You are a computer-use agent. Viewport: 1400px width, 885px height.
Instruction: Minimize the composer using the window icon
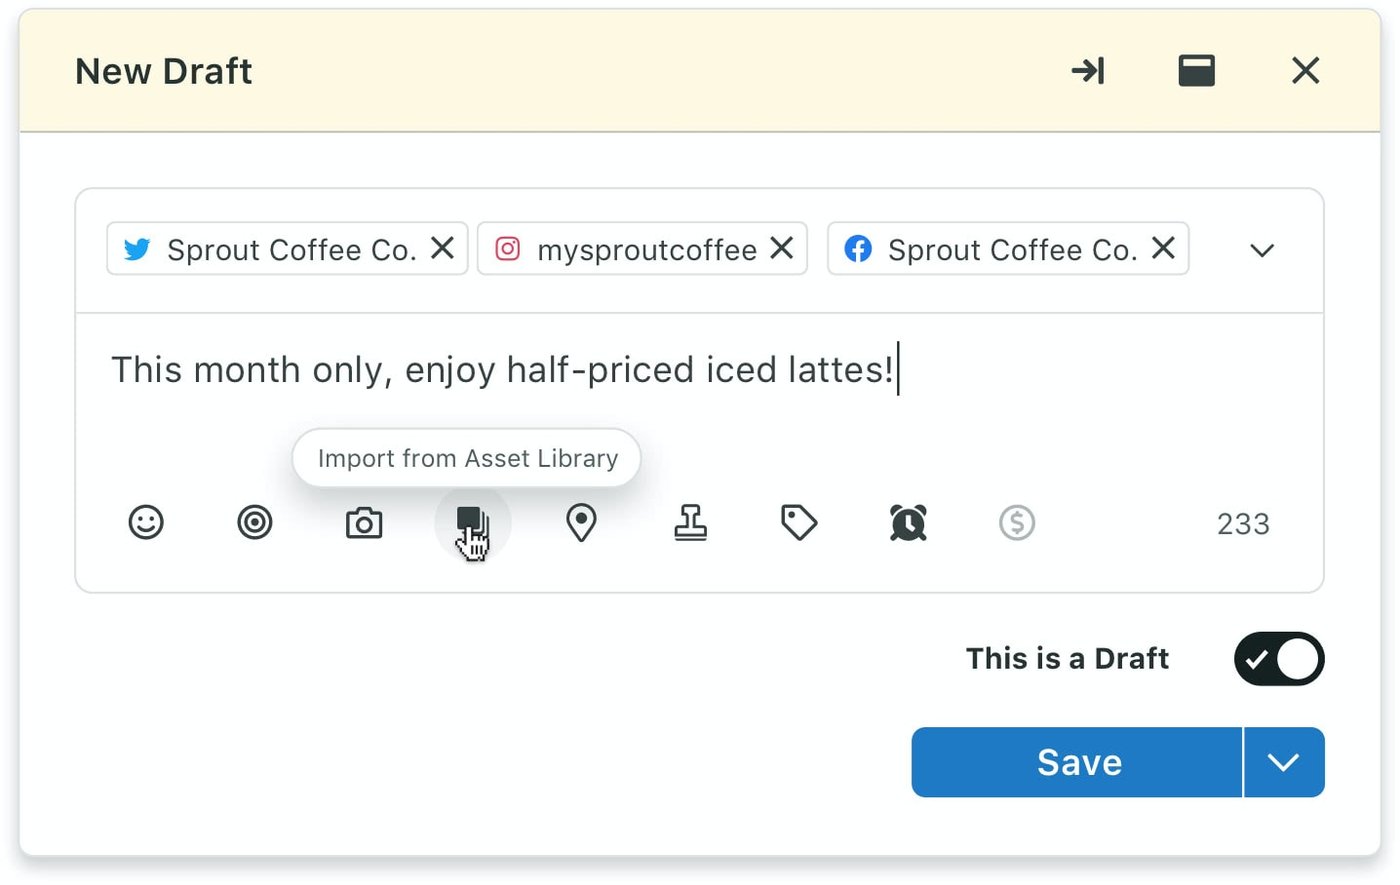coord(1197,70)
